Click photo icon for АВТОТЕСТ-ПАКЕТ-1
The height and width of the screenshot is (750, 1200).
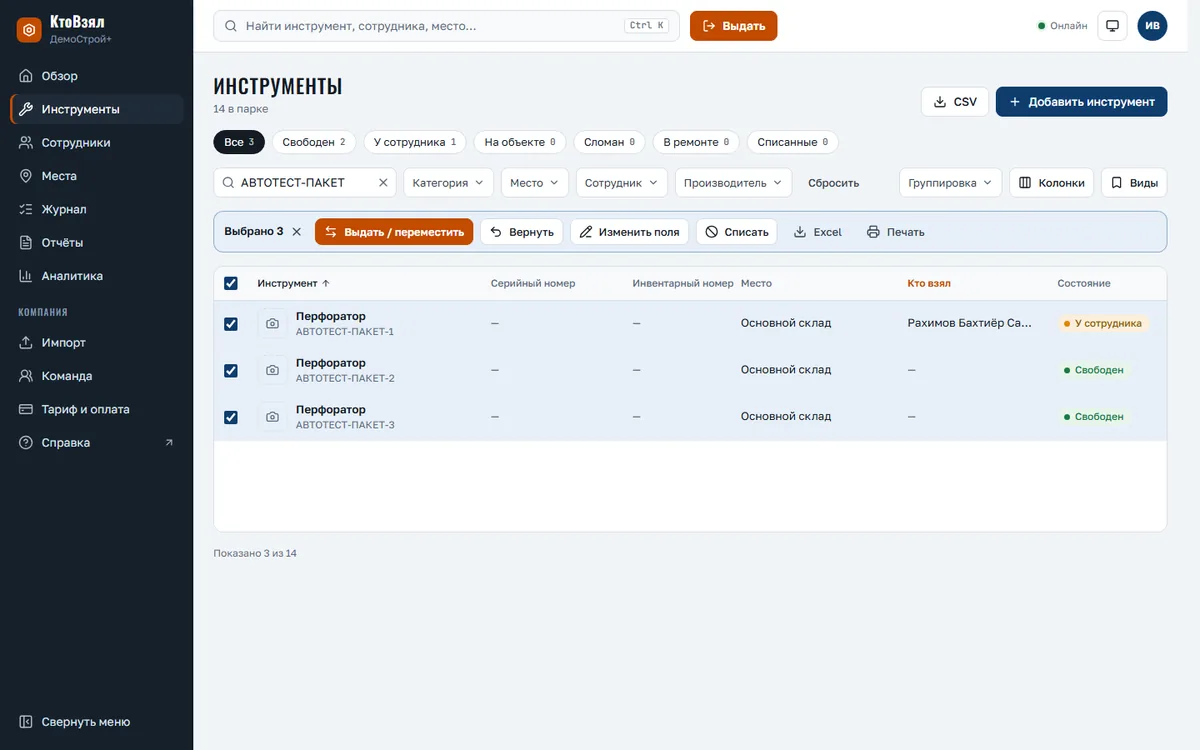(x=272, y=324)
